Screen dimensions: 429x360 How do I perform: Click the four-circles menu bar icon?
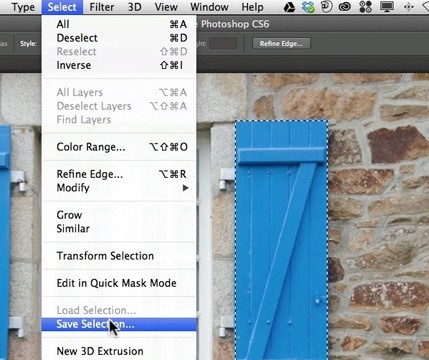click(x=365, y=7)
